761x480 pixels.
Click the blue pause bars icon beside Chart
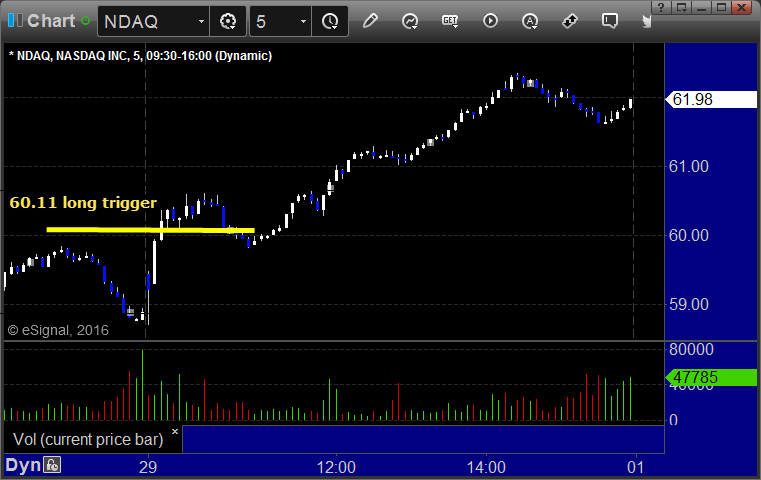point(15,21)
